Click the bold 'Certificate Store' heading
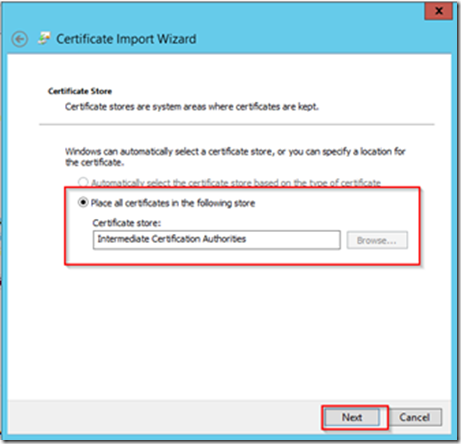The image size is (461, 444). pos(80,91)
